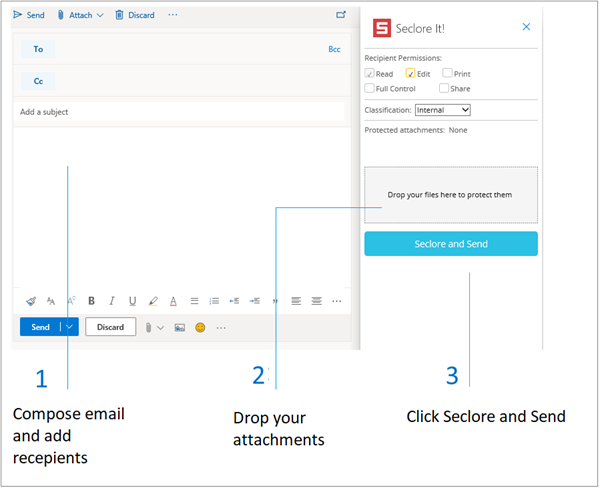Open the emoji picker

click(201, 329)
